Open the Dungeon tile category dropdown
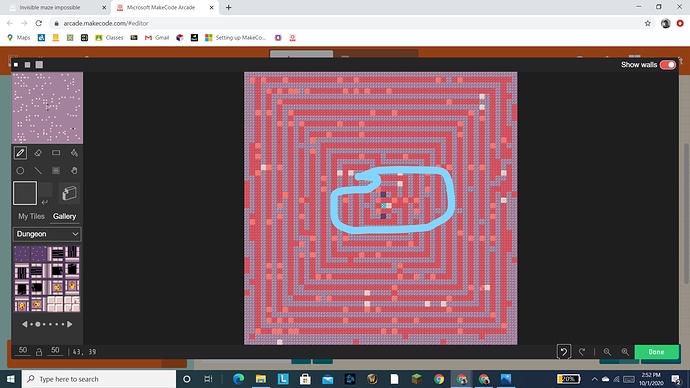690x388 pixels. click(x=47, y=234)
